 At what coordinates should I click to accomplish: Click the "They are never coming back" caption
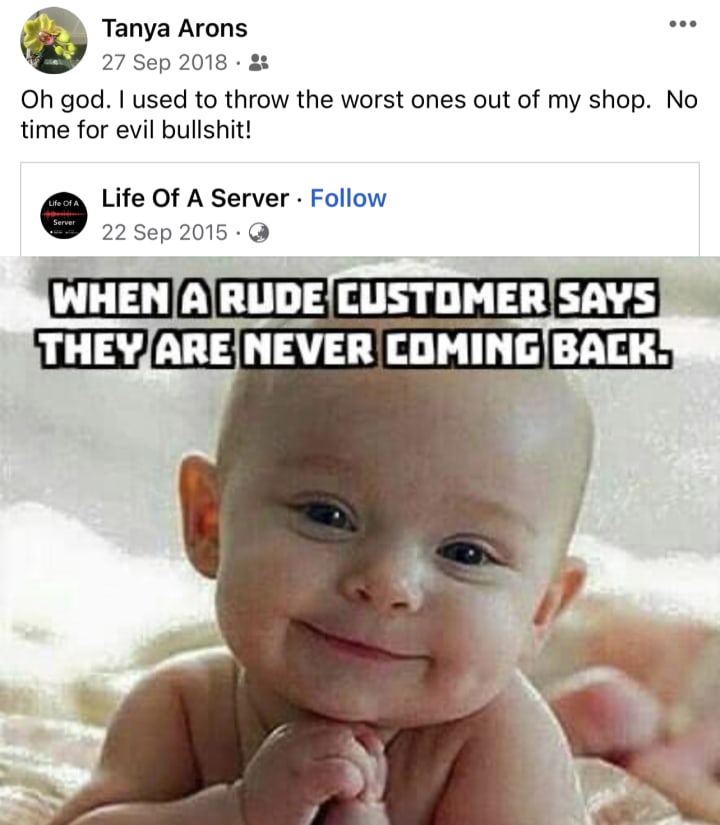(x=354, y=348)
